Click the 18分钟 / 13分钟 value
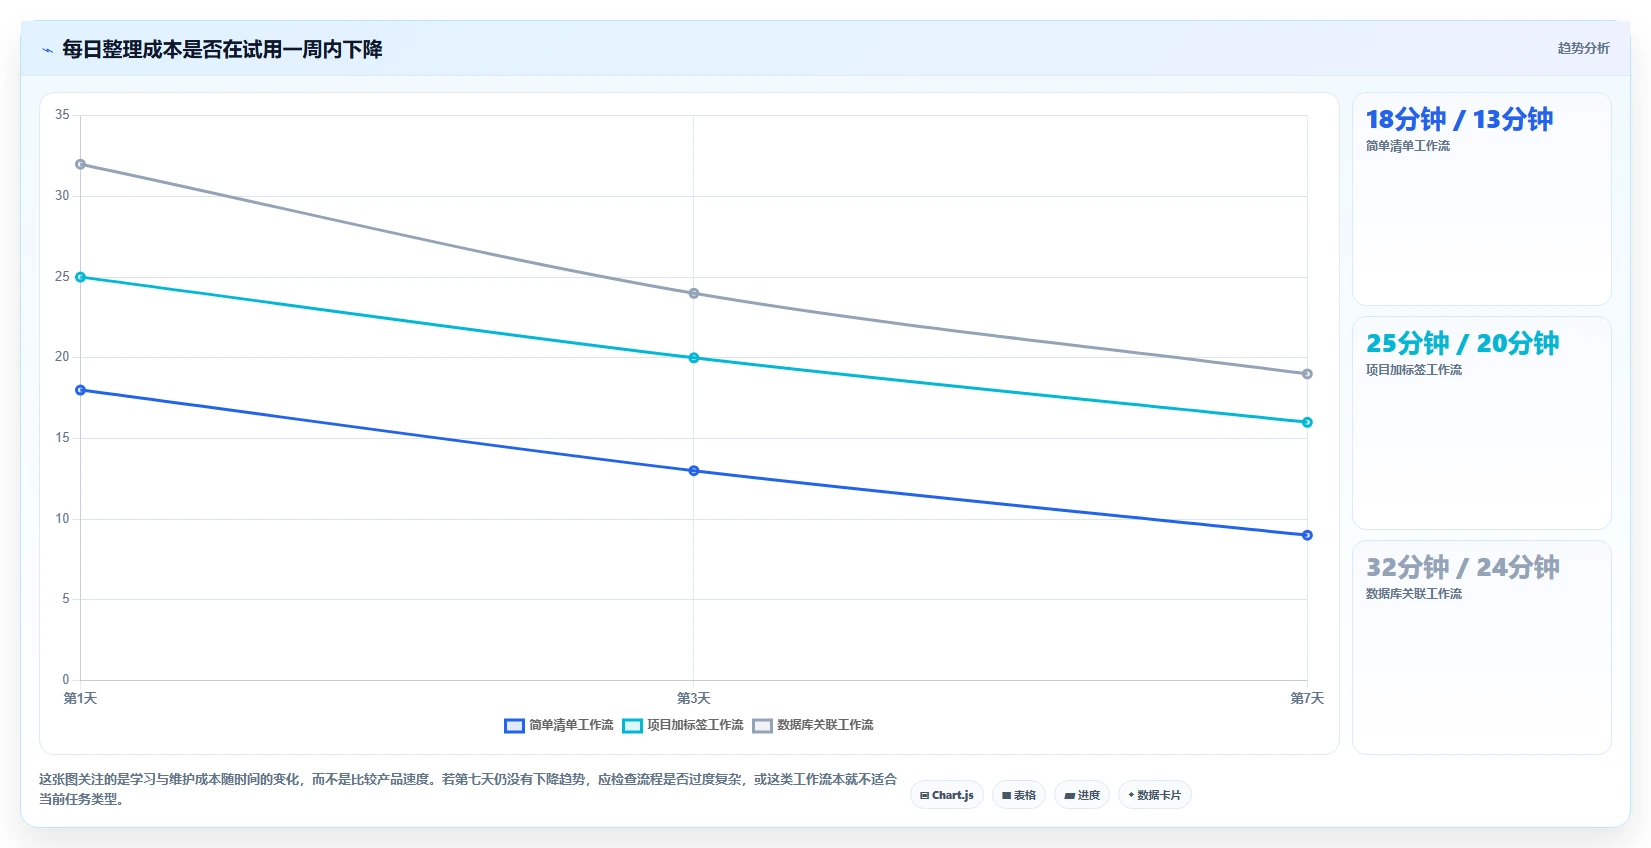Image resolution: width=1651 pixels, height=848 pixels. 1459,120
